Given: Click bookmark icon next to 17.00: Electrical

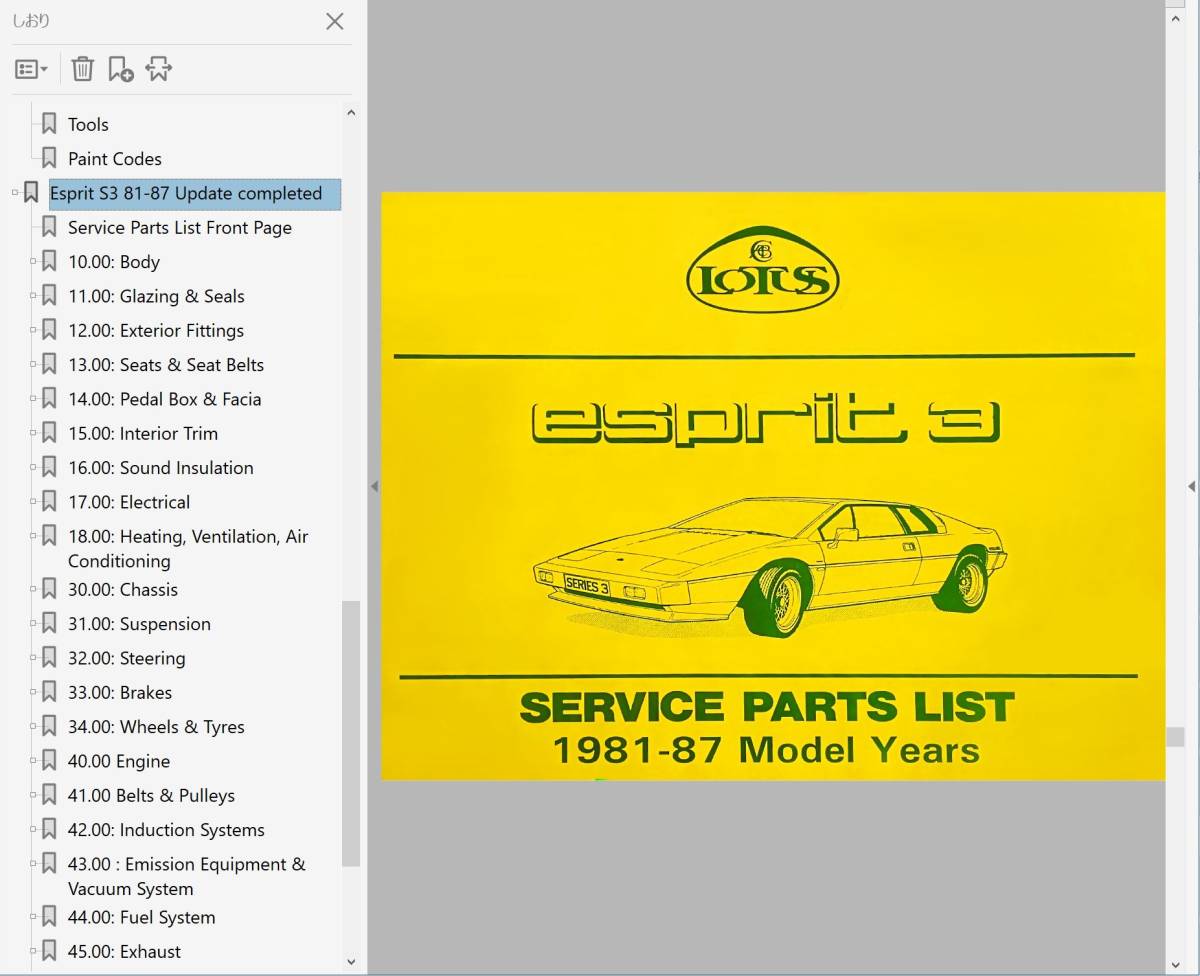Looking at the screenshot, I should (49, 502).
